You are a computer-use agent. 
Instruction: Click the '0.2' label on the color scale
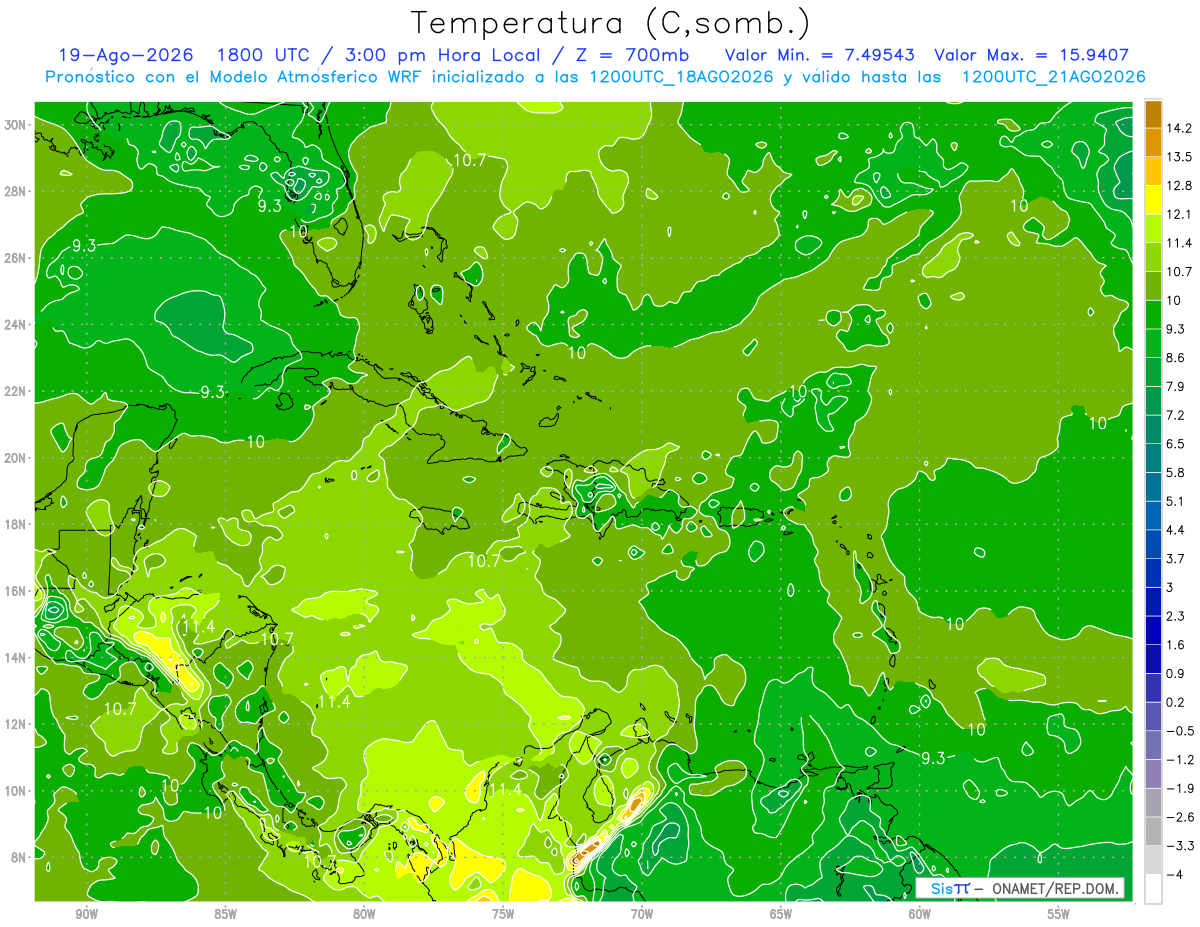pos(1177,702)
